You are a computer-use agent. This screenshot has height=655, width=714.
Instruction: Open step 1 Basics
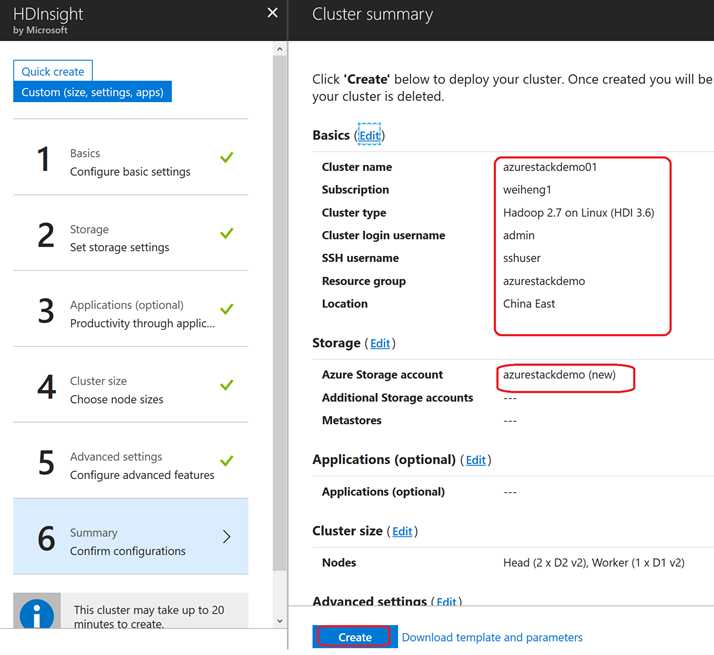coord(131,157)
